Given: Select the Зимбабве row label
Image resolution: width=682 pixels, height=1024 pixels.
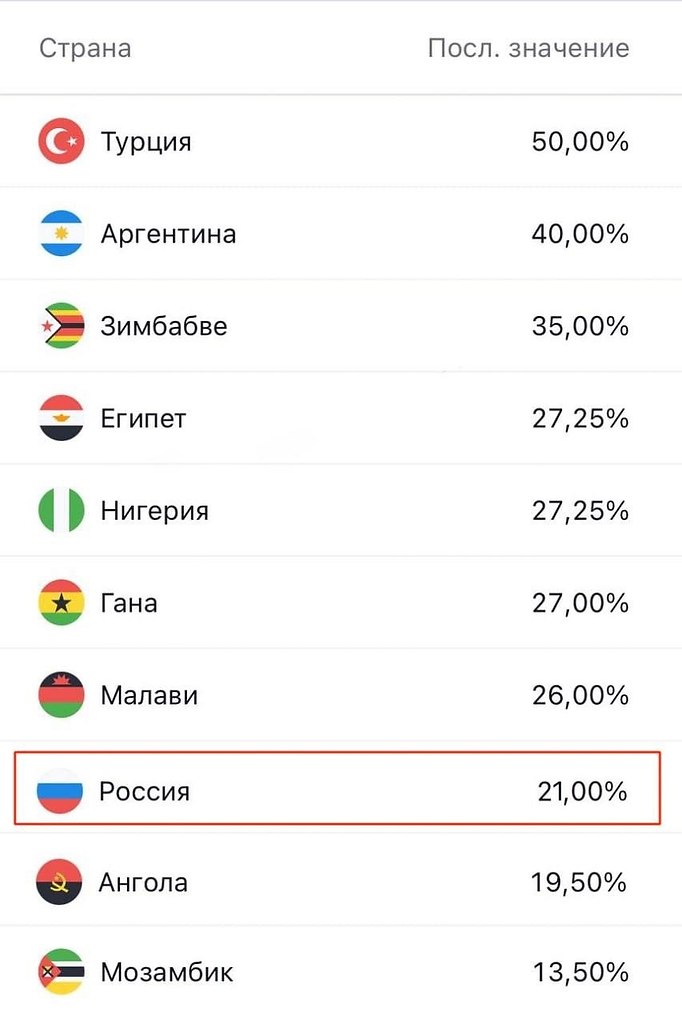Looking at the screenshot, I should [163, 326].
